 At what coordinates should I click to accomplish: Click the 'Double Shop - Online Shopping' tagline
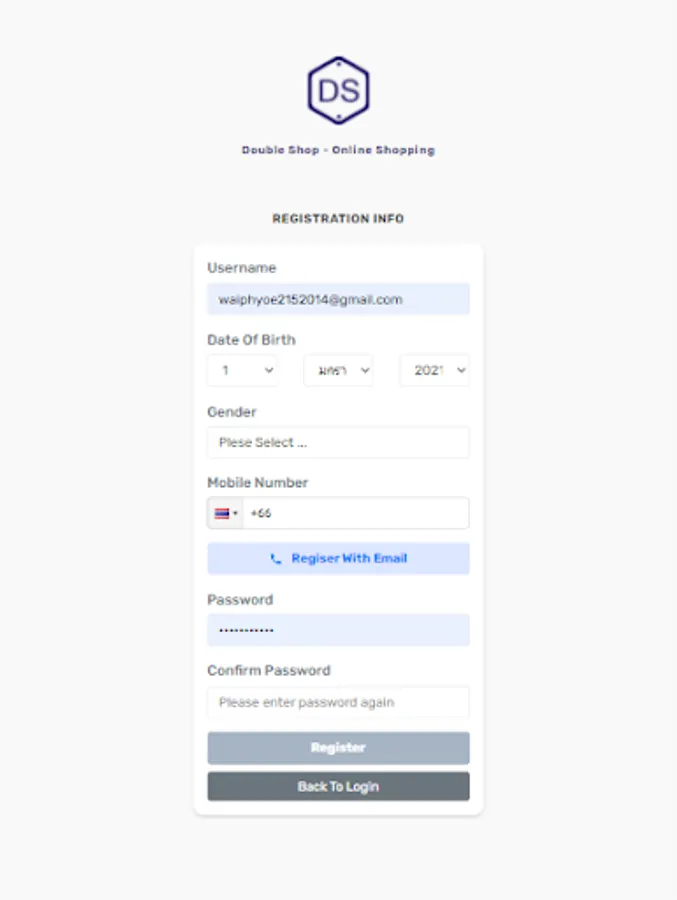pyautogui.click(x=338, y=150)
